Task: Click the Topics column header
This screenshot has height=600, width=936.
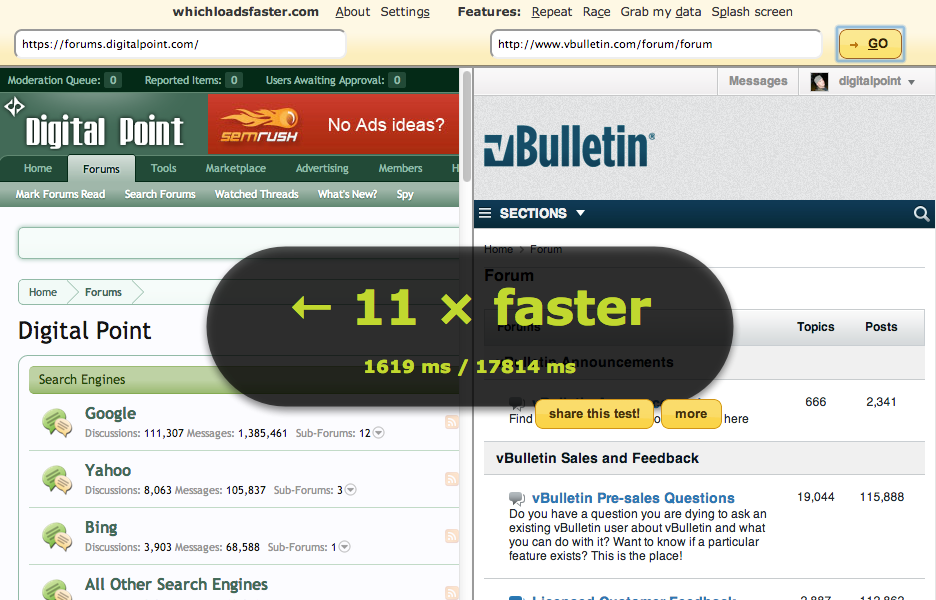Action: [815, 327]
